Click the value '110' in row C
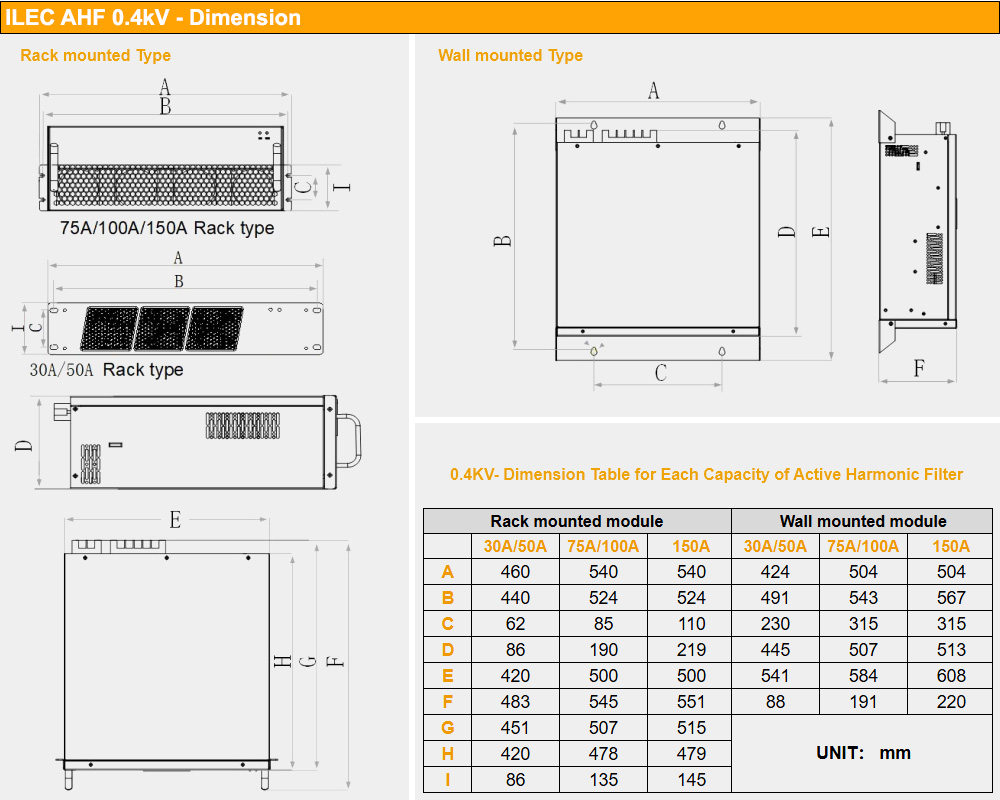This screenshot has height=800, width=1000. click(691, 624)
